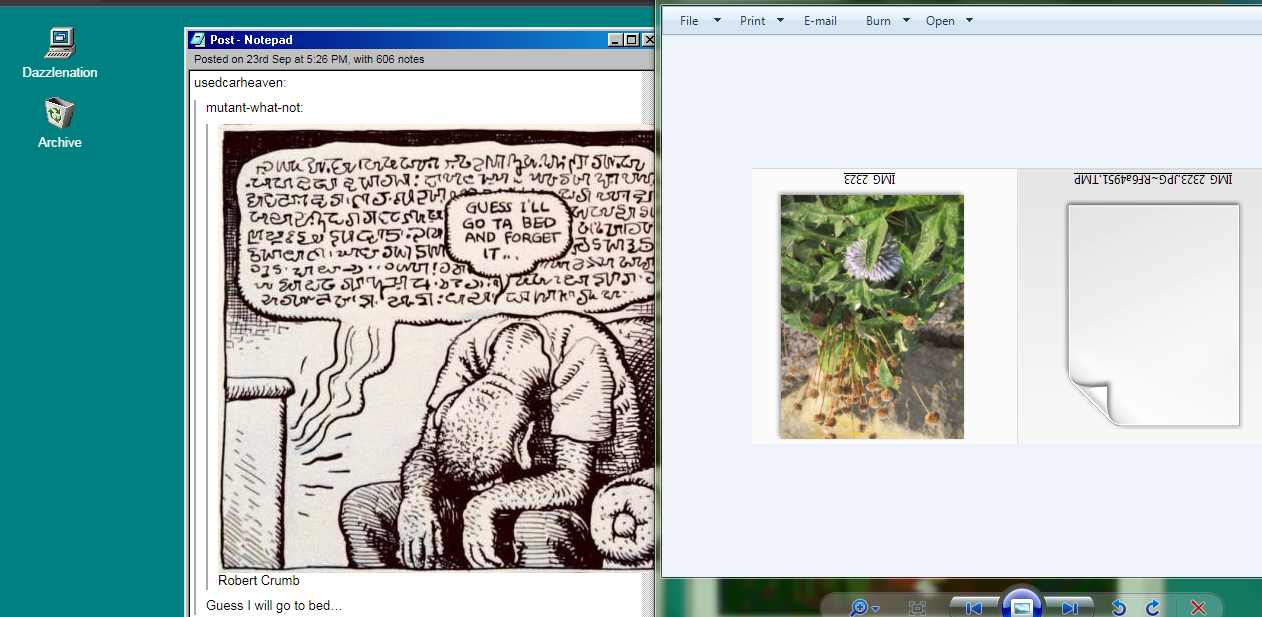Click the Post - Notepad title text
This screenshot has height=617, width=1262.
click(251, 40)
